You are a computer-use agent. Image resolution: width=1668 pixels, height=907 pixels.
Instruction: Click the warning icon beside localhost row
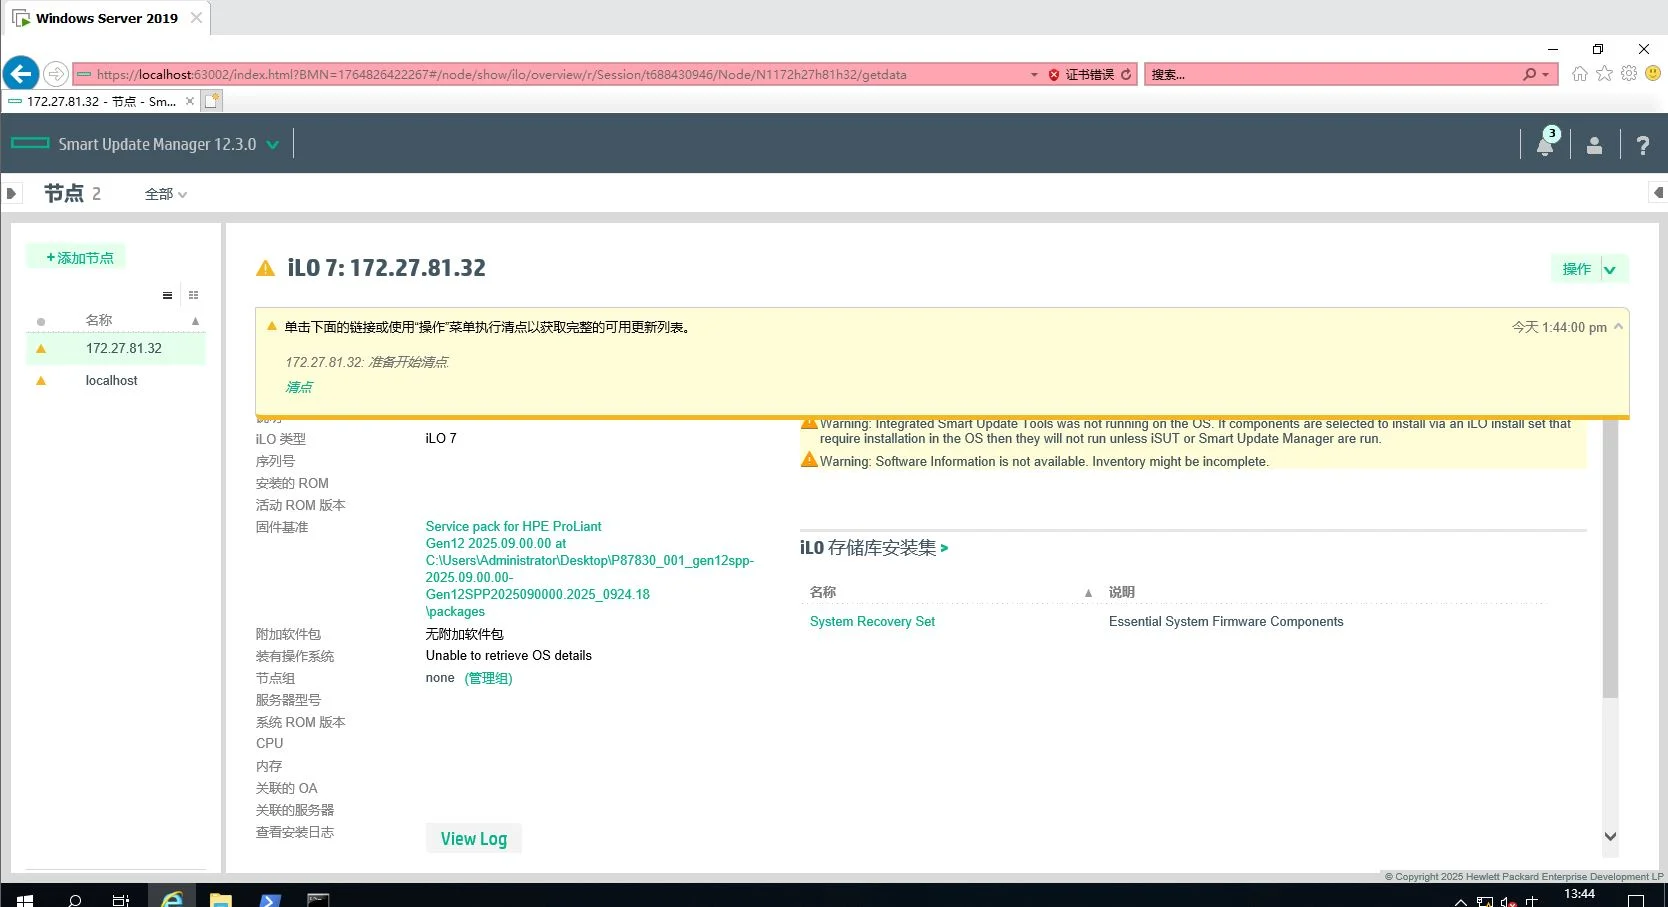tap(41, 381)
